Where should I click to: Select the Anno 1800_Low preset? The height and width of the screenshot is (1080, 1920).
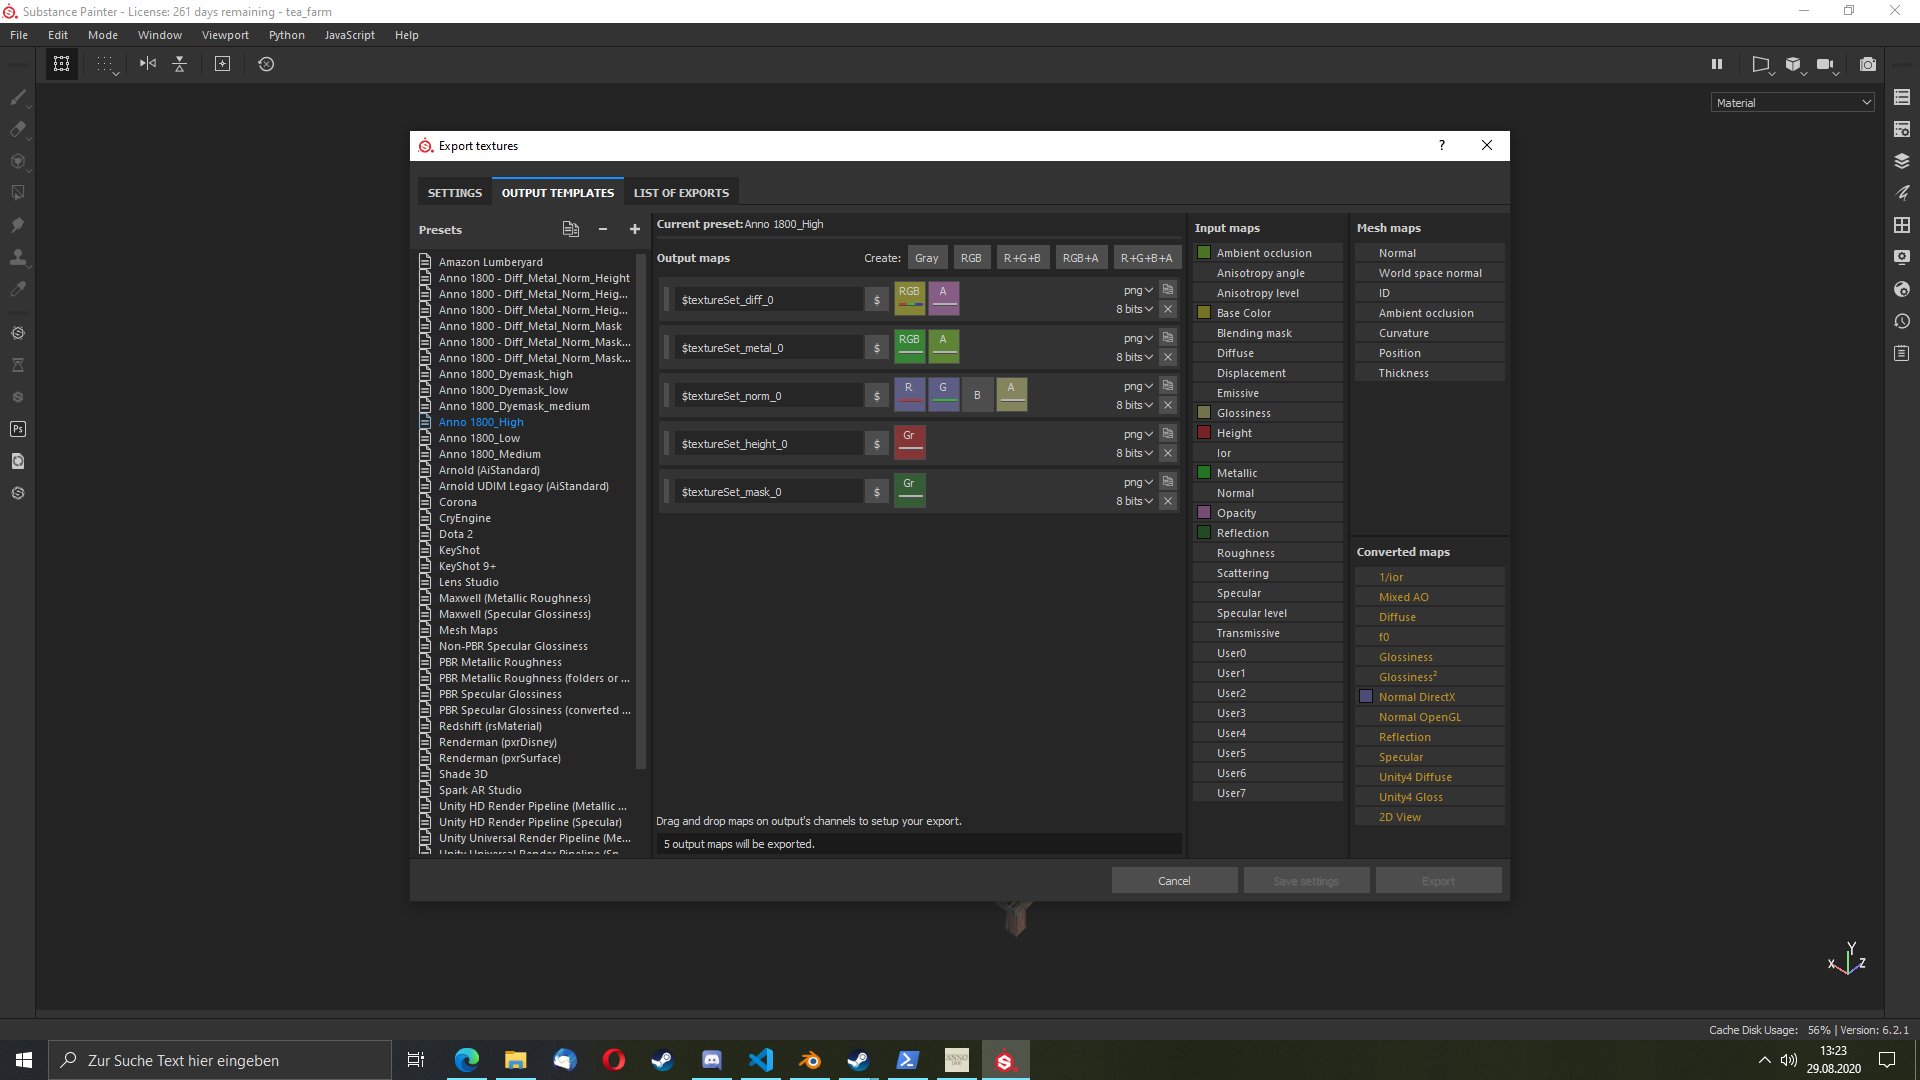(479, 438)
